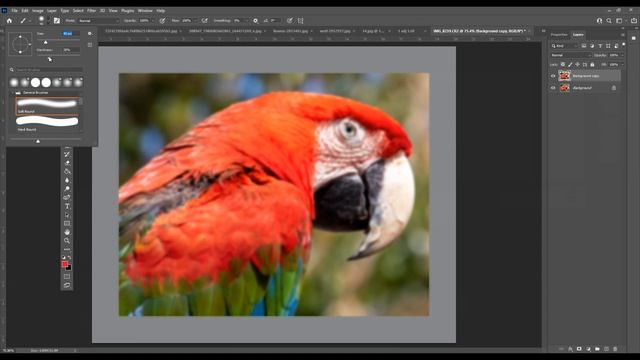Screen dimensions: 640x360
Task: Open the painting Mode dropdown
Action: 98,20
